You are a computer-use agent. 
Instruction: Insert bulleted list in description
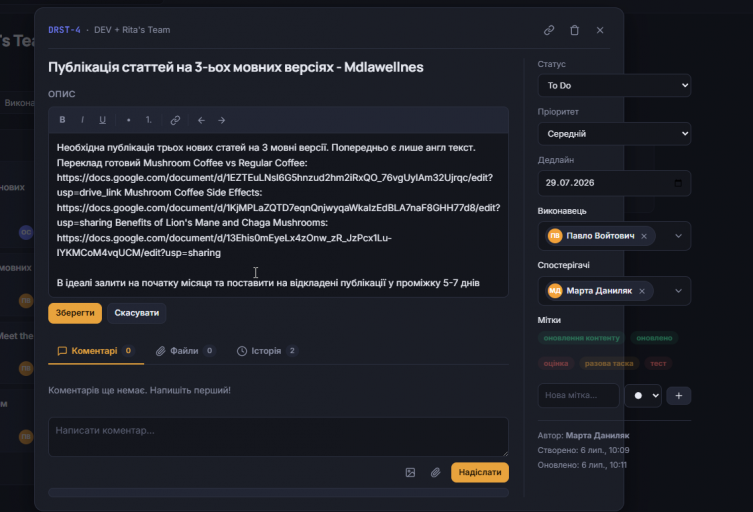click(x=128, y=120)
